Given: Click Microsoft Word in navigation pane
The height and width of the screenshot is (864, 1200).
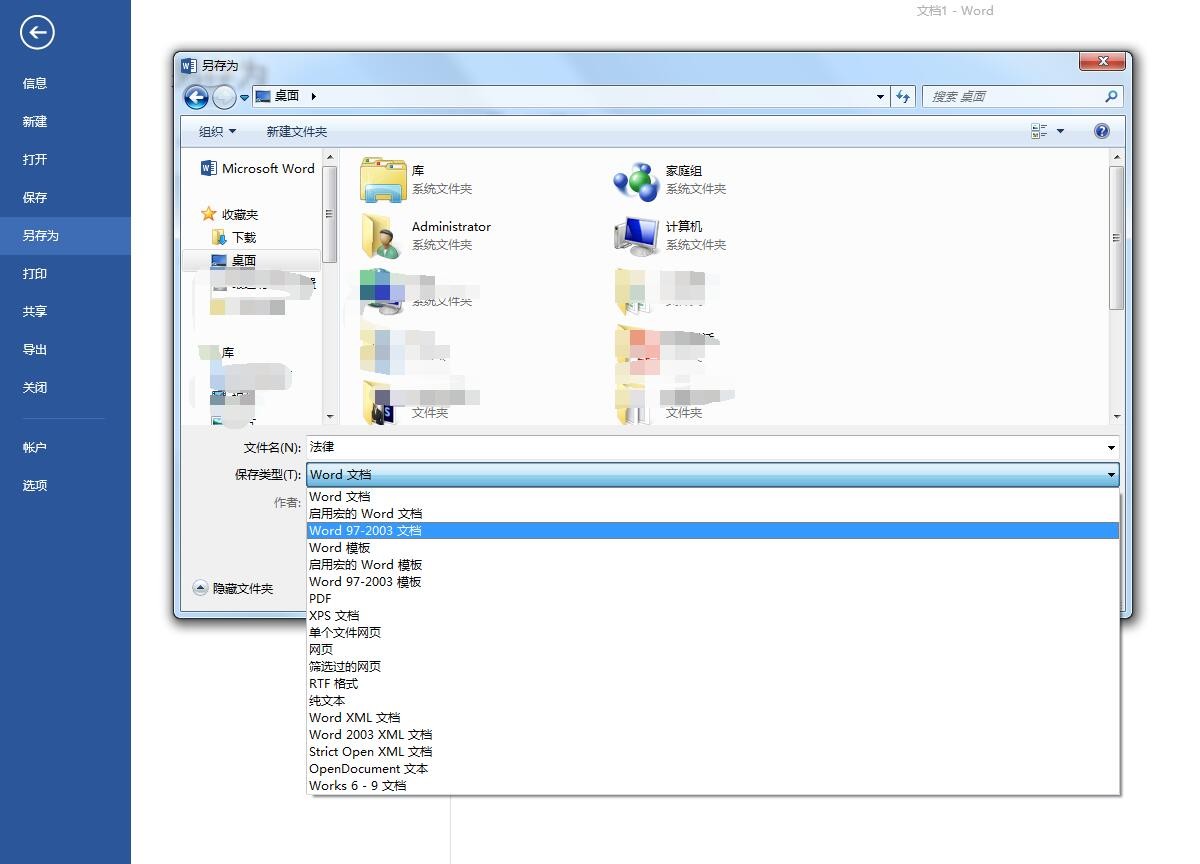Looking at the screenshot, I should 258,169.
